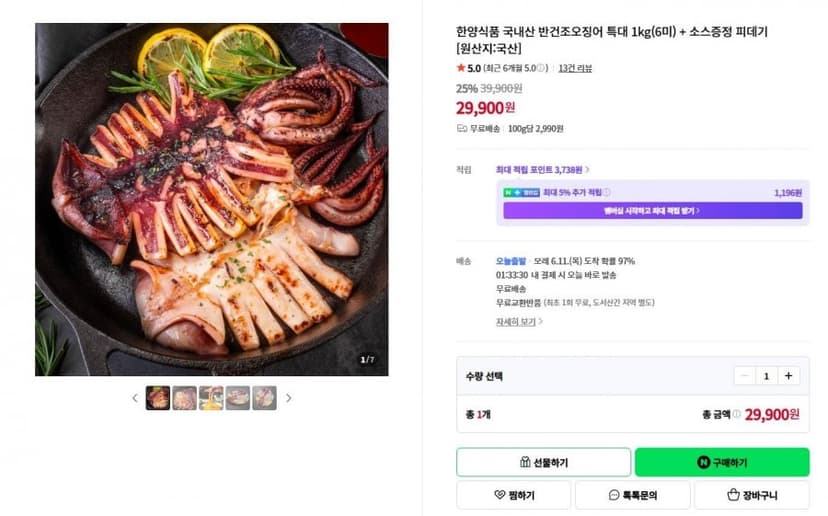
Task: Add item to 장바구니 cart
Action: (x=752, y=495)
